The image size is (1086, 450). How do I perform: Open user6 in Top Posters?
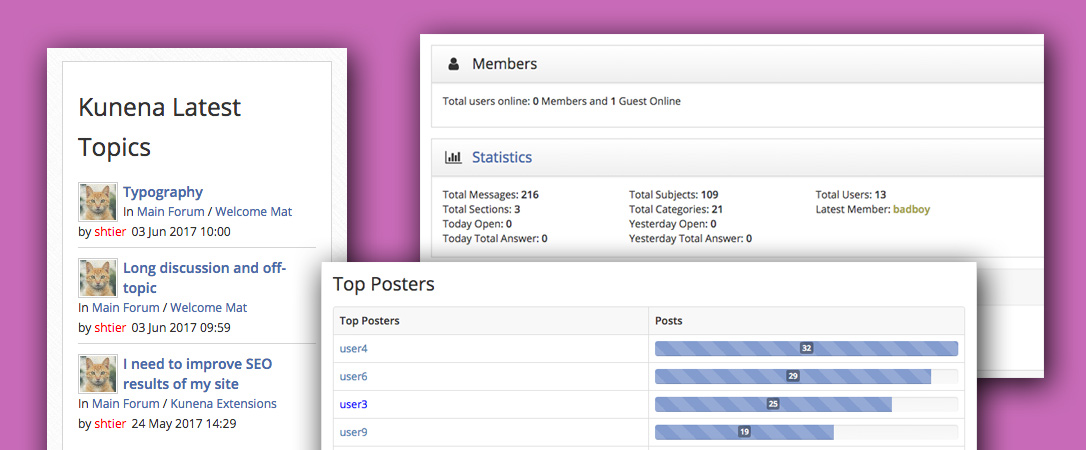pyautogui.click(x=353, y=377)
